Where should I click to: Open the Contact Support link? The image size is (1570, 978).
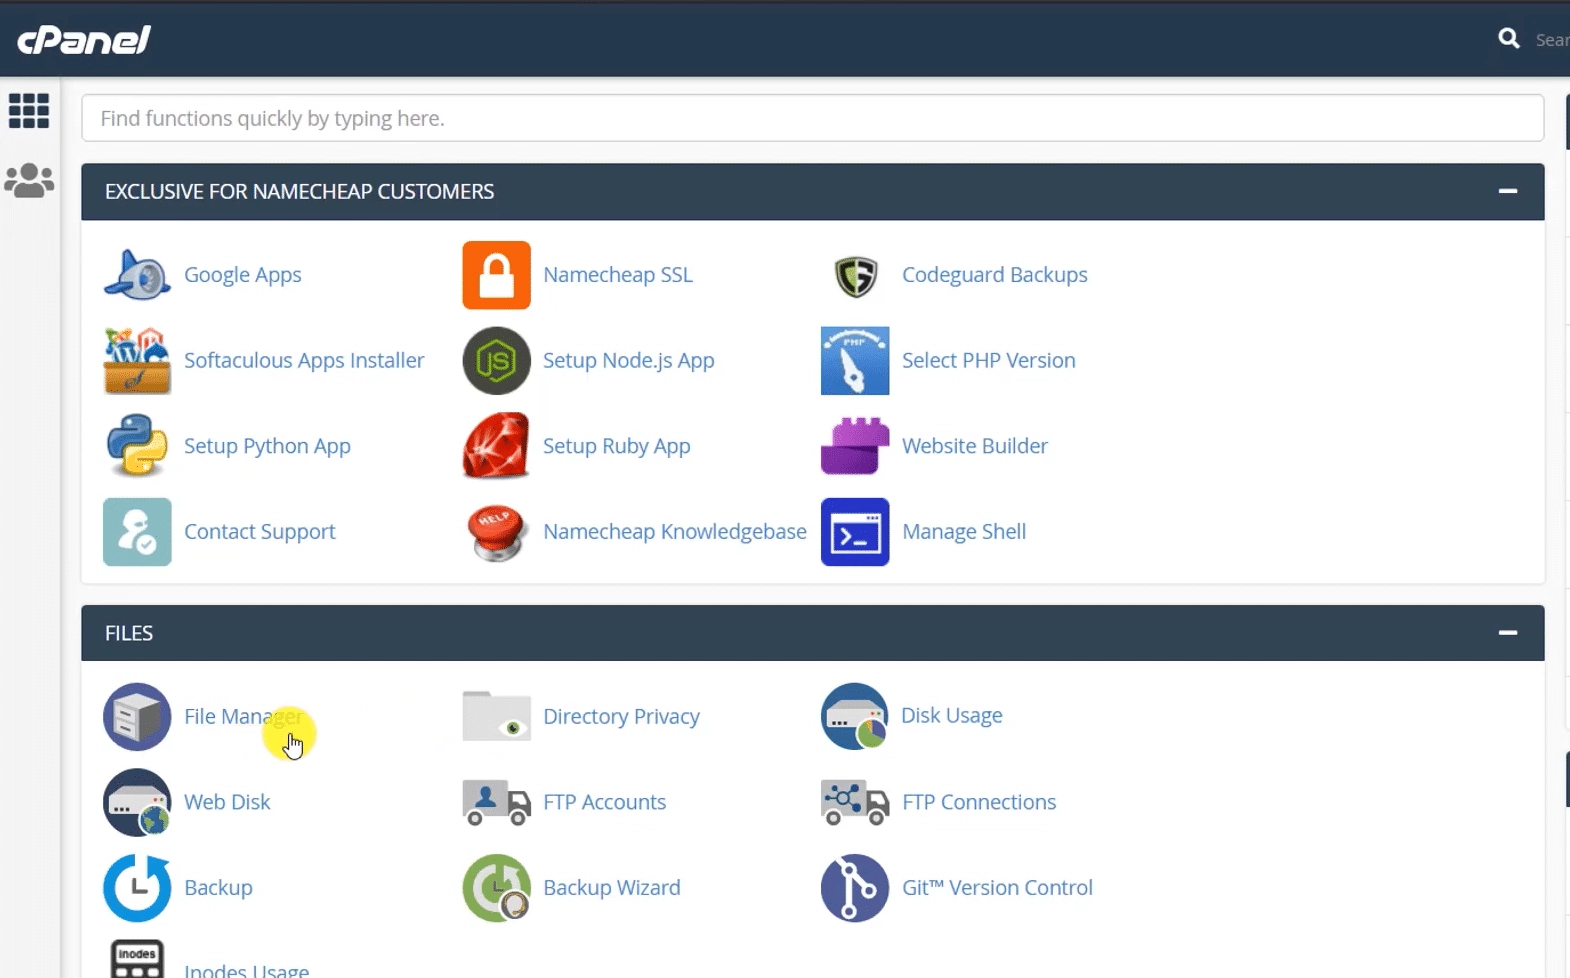pos(260,532)
